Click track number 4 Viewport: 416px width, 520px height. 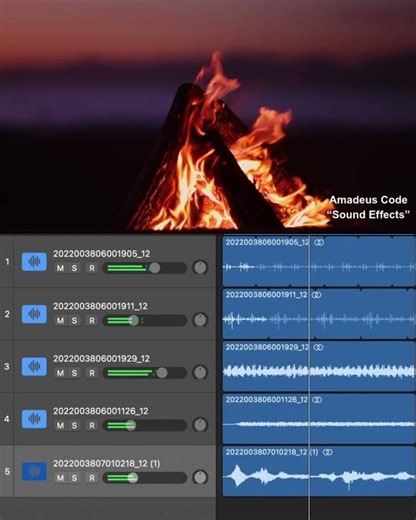tap(7, 419)
